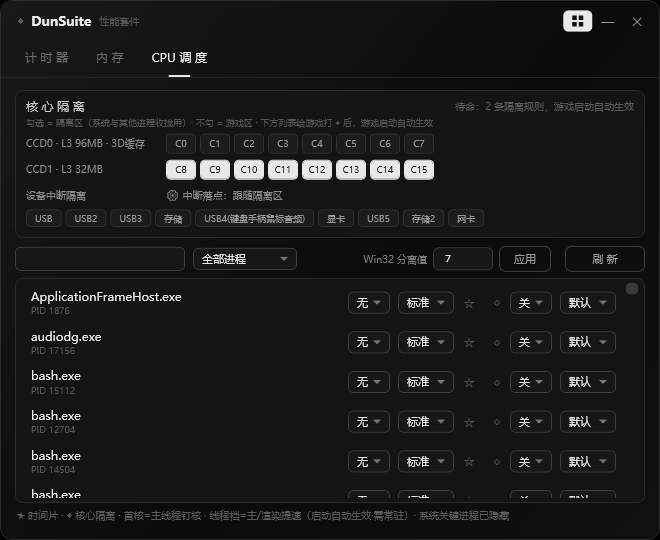Select the audiodg.exe process name
This screenshot has height=540, width=660.
point(66,337)
